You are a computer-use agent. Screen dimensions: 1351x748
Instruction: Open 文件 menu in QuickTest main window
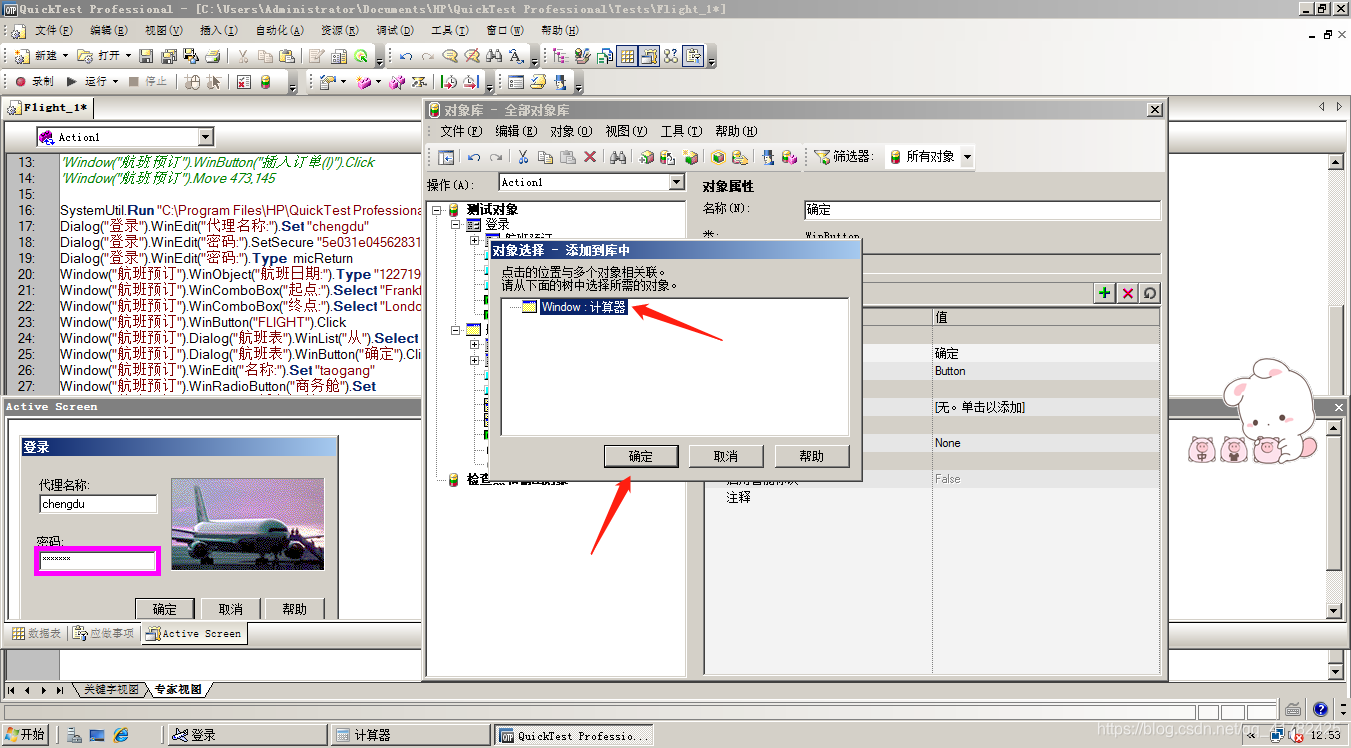click(x=55, y=31)
